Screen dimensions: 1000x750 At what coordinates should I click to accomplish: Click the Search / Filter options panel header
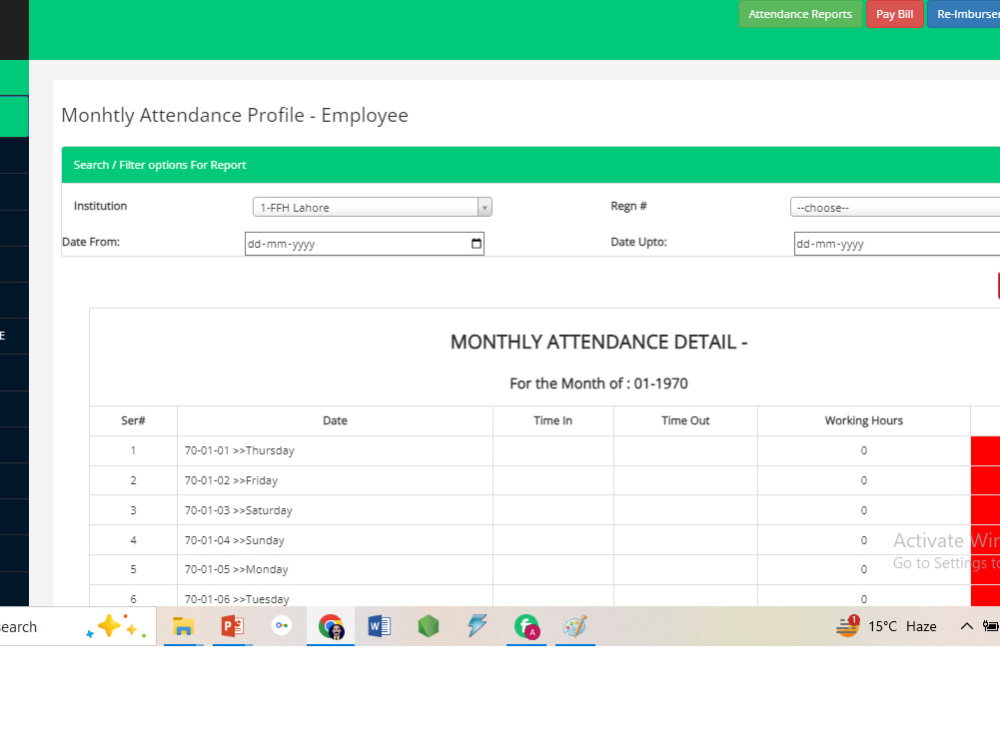[531, 165]
